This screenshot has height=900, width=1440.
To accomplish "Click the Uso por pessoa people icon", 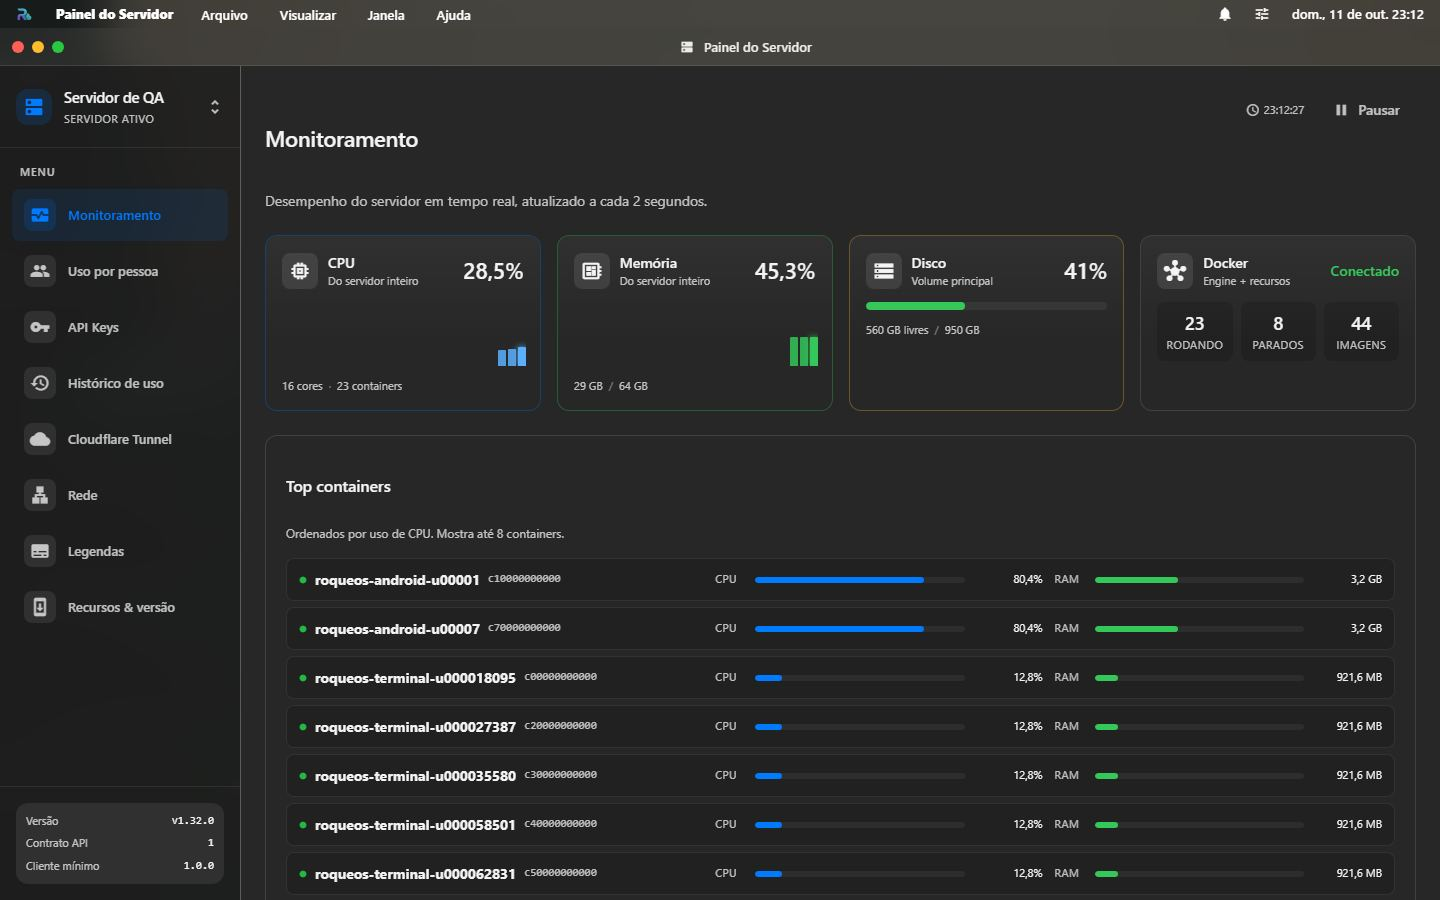I will (x=40, y=271).
